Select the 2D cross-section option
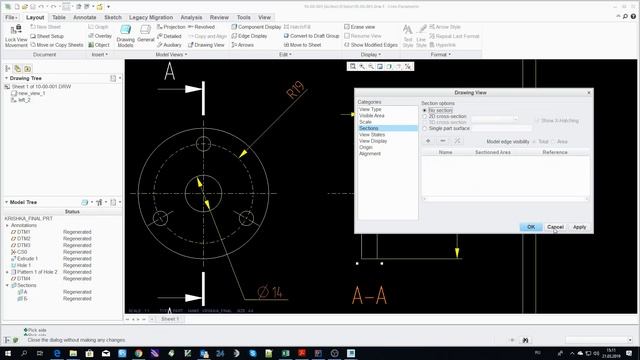Screen dimensions: 640x360 coord(424,116)
